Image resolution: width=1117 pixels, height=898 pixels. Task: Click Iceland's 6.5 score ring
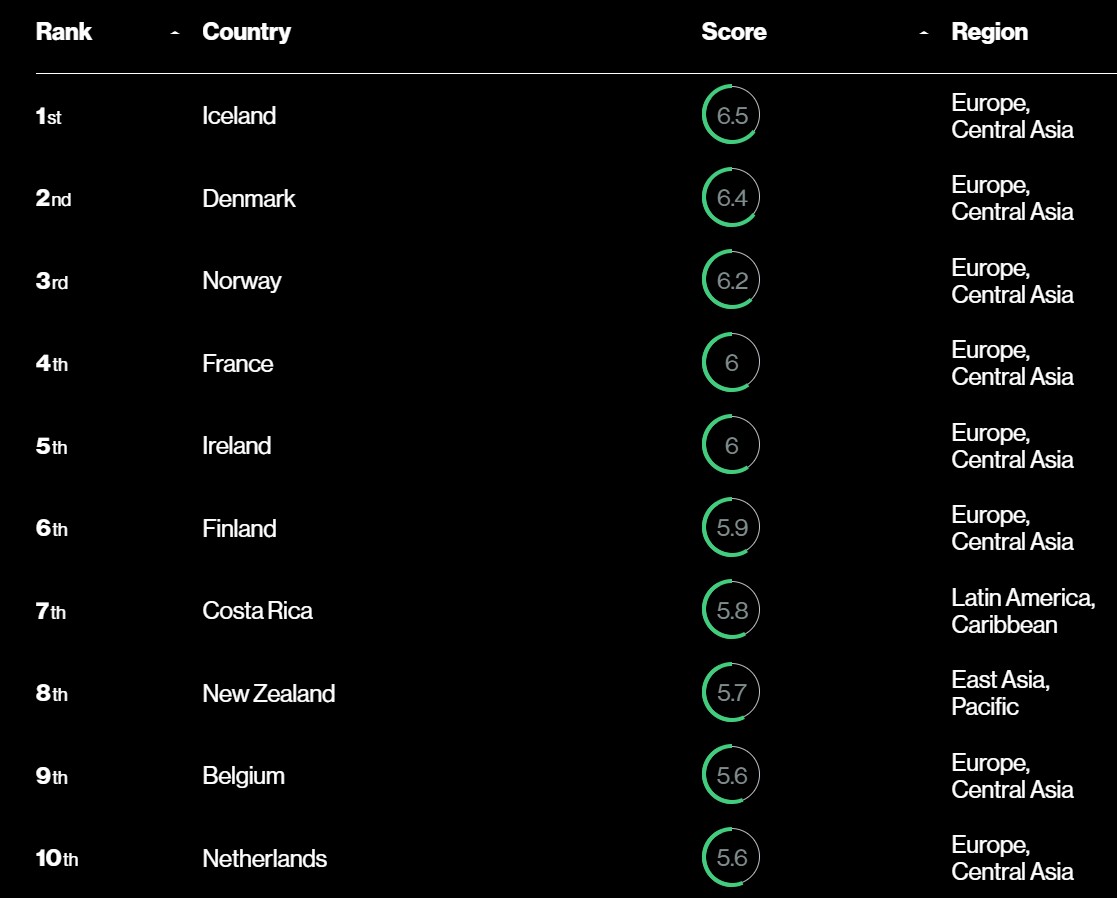(x=731, y=116)
